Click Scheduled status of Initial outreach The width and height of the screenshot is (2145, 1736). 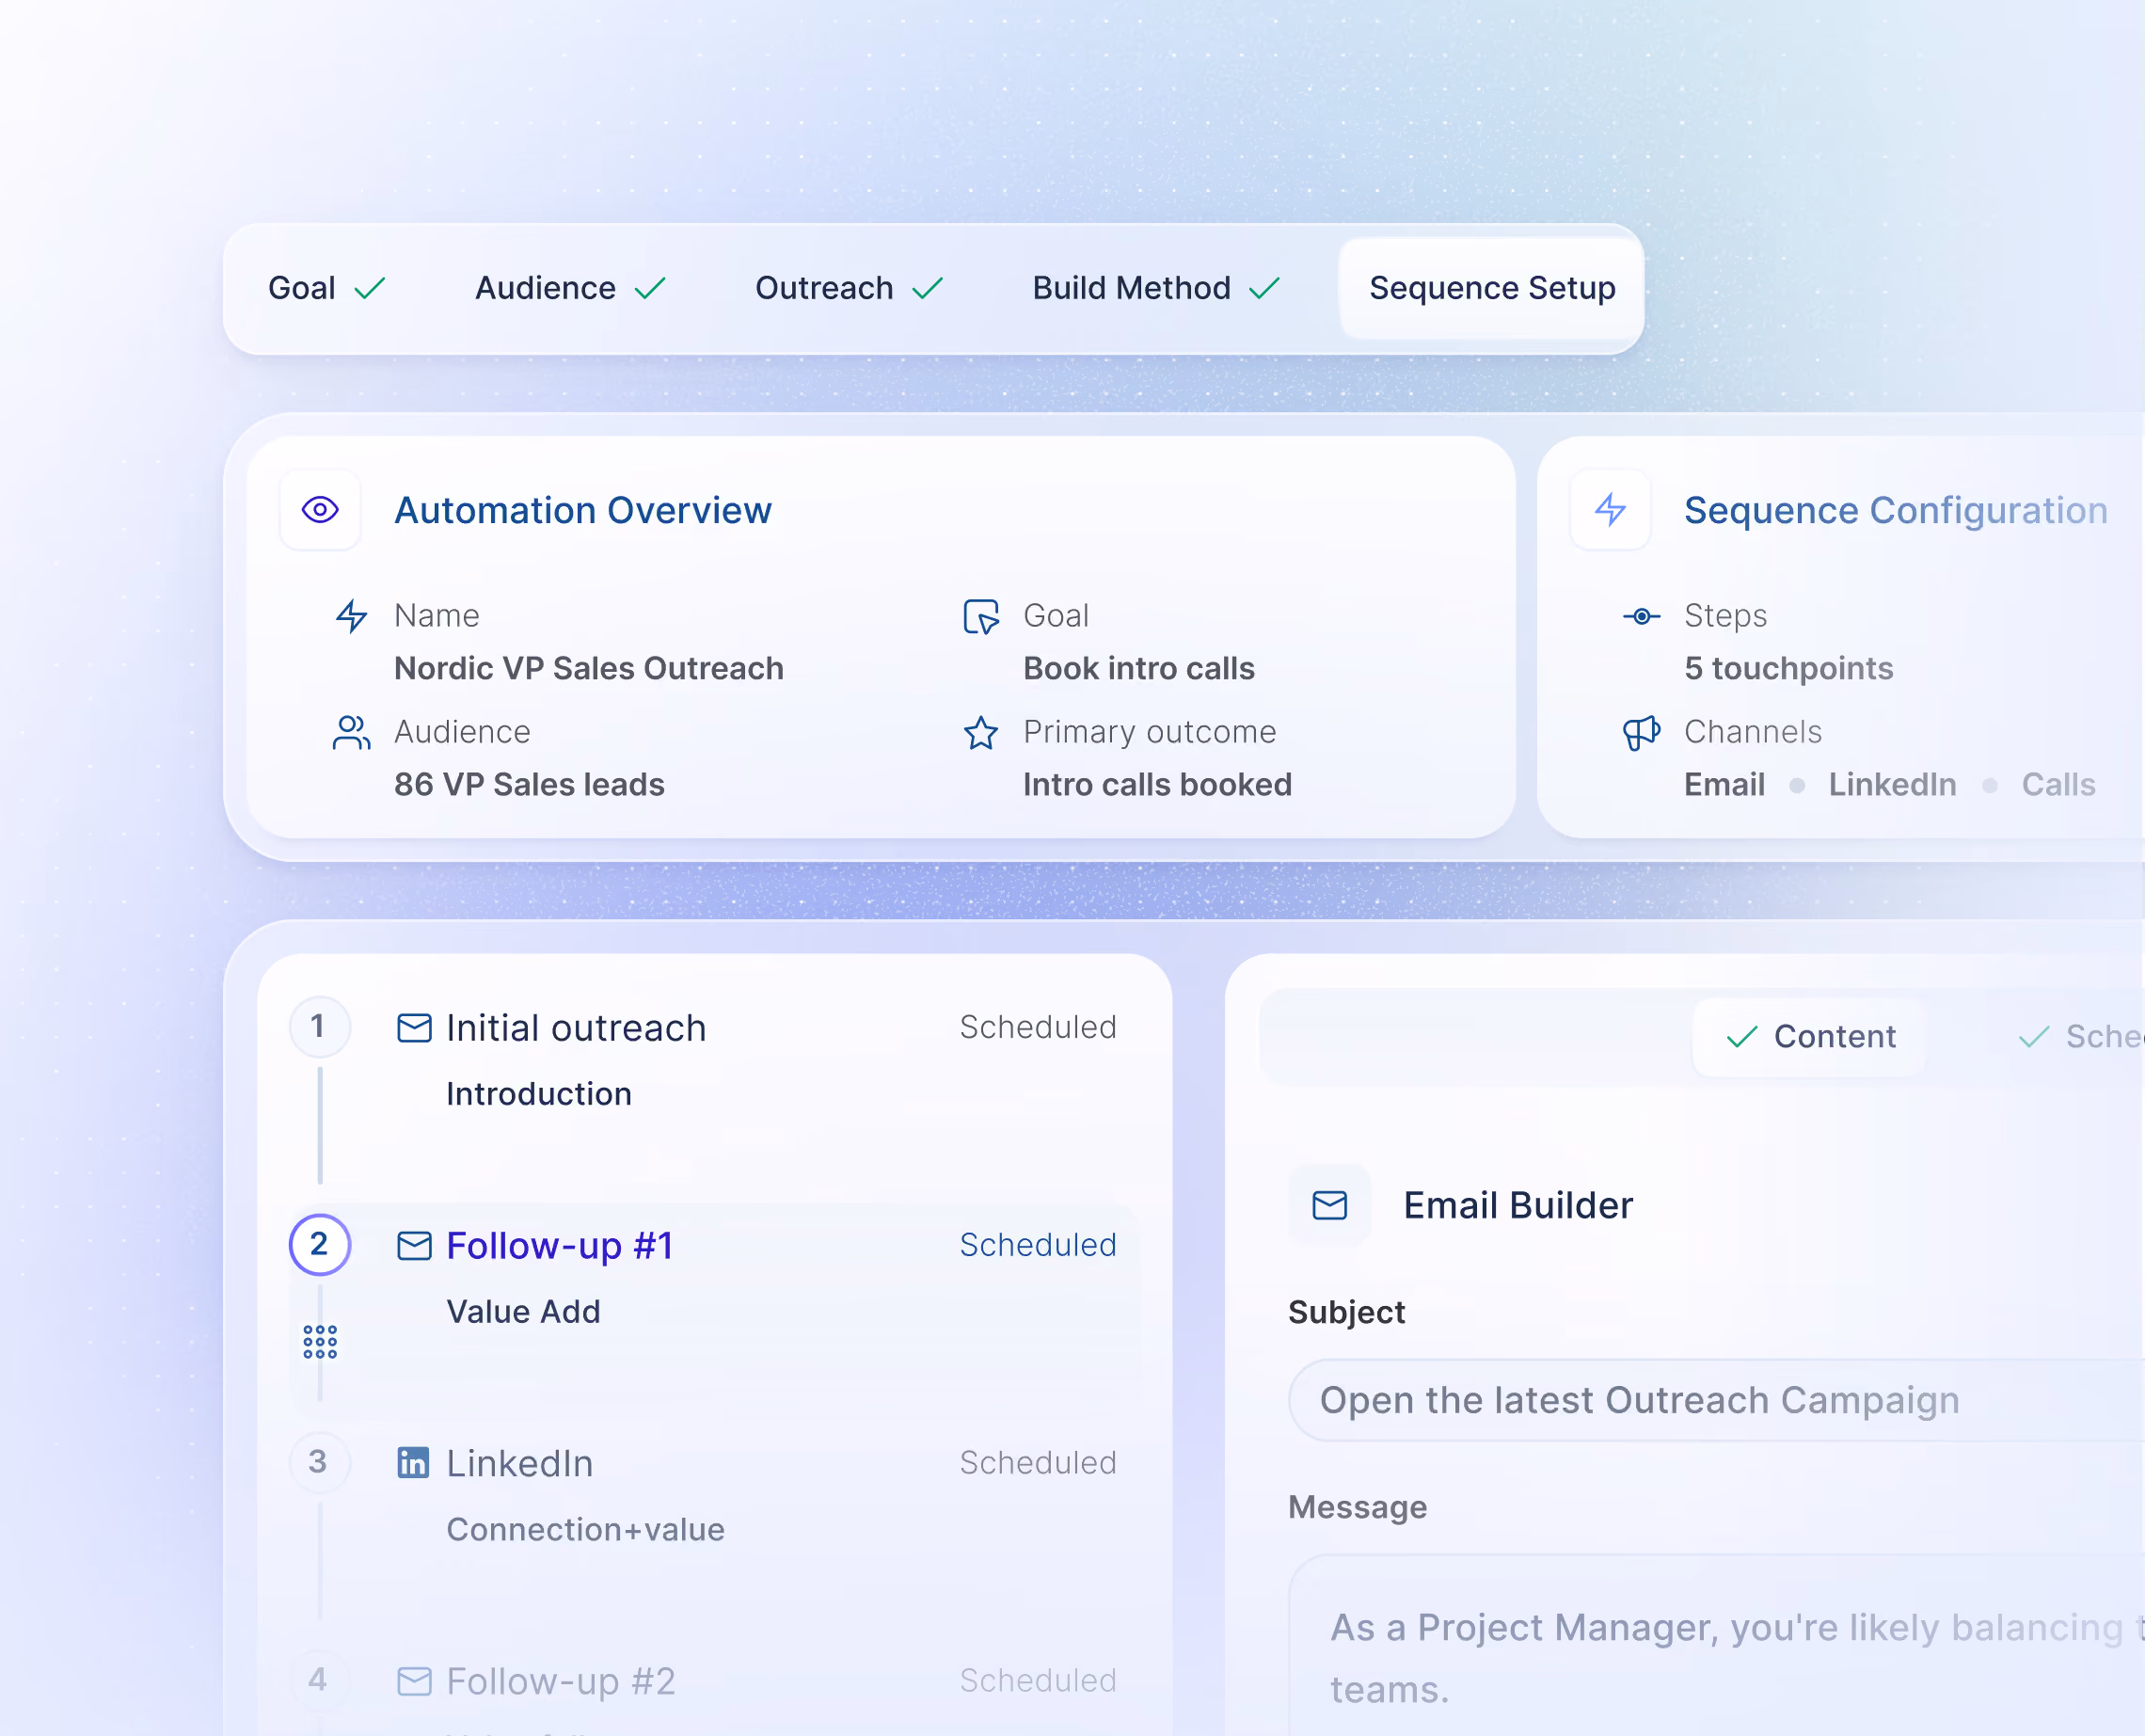pos(1037,1028)
